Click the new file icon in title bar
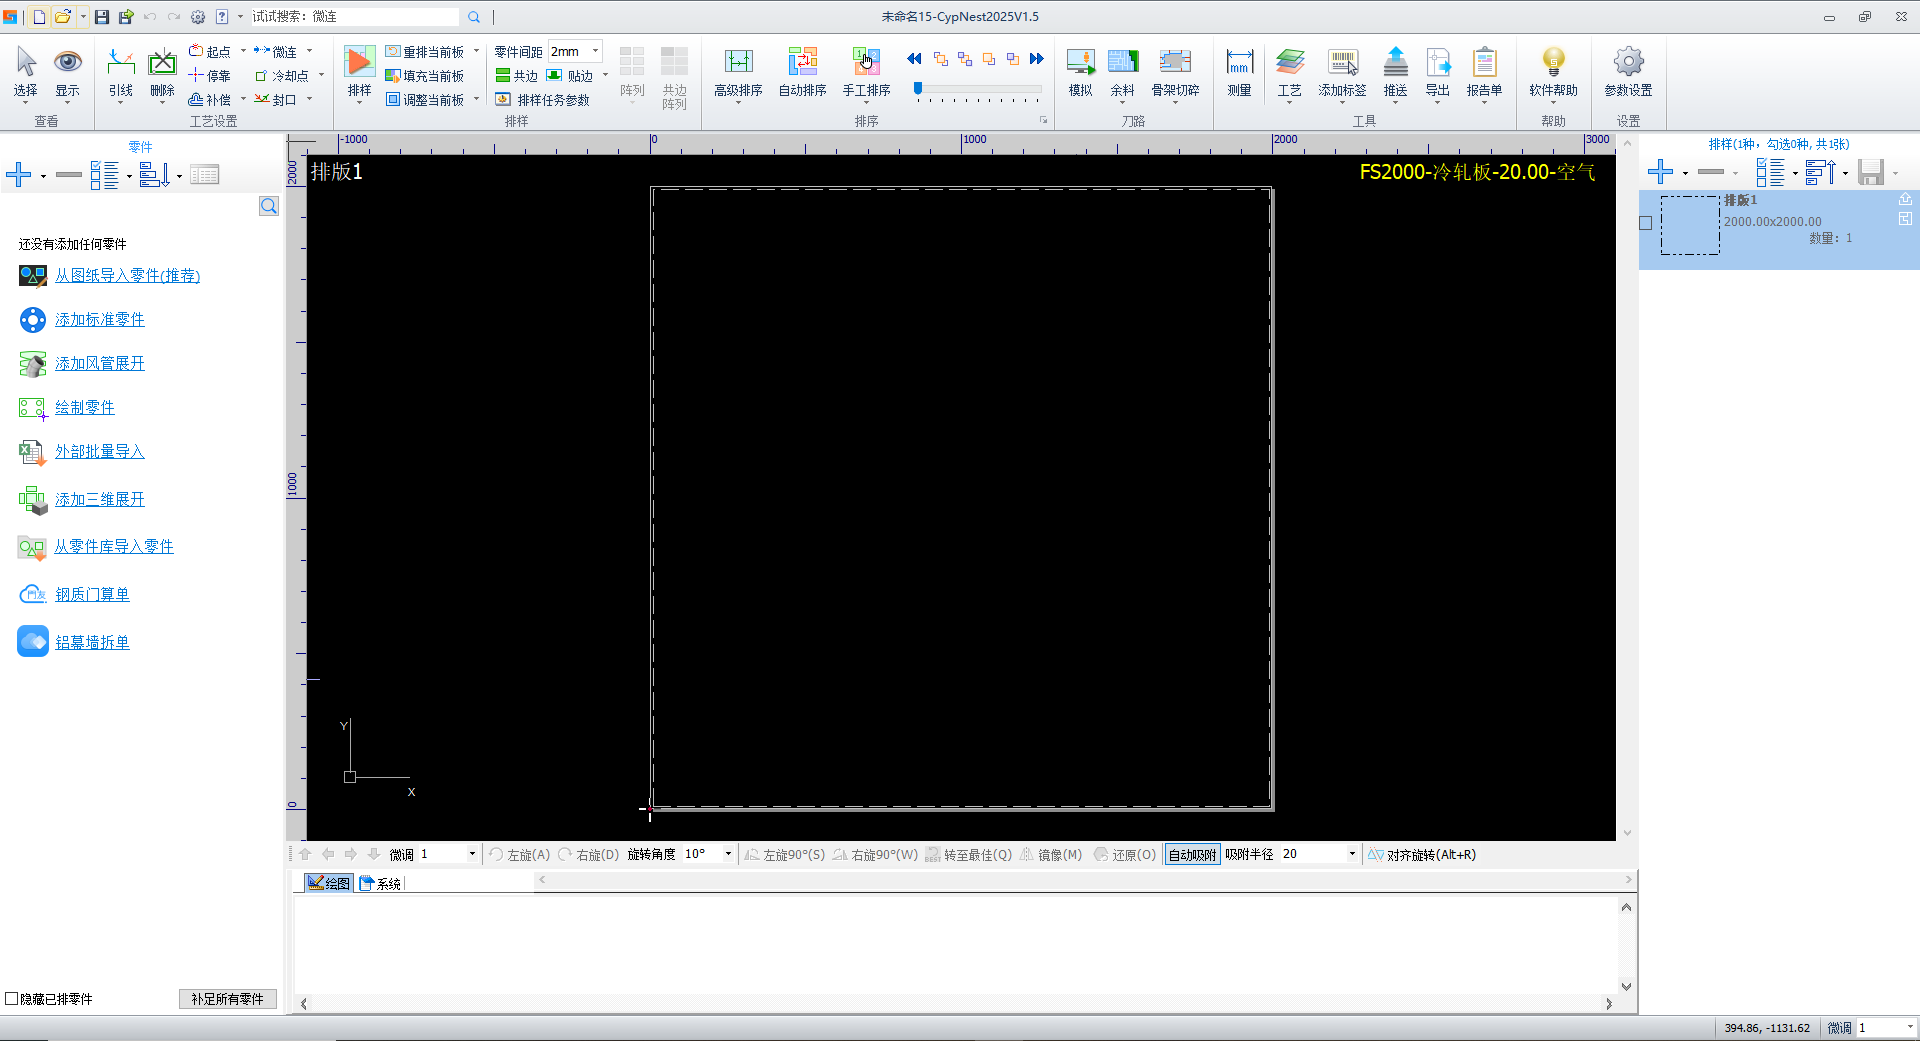 click(x=39, y=17)
